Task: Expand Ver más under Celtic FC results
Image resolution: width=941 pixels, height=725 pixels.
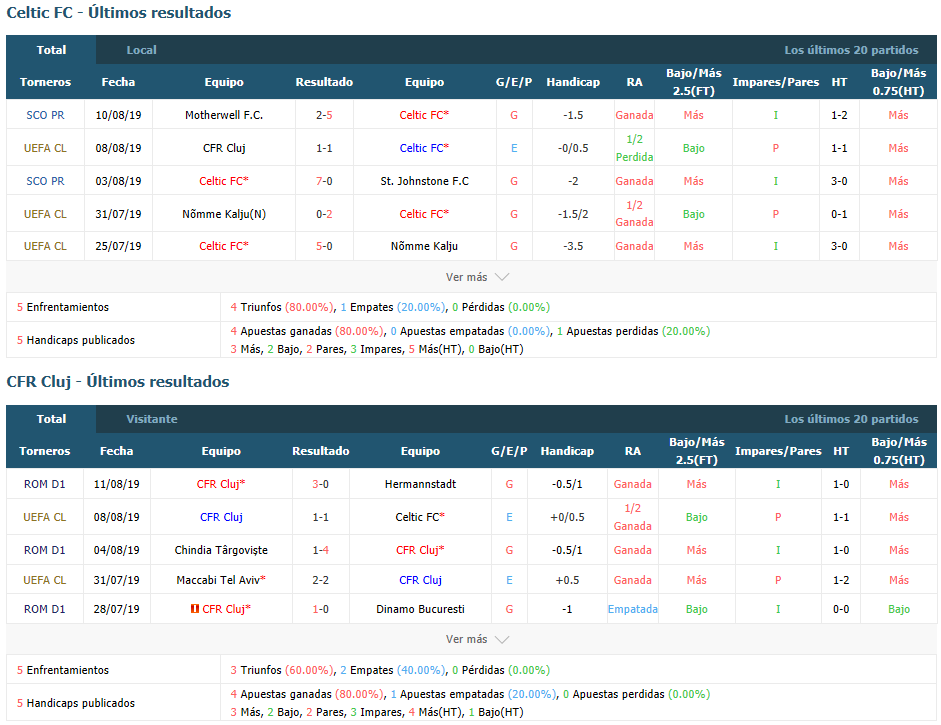Action: [477, 277]
